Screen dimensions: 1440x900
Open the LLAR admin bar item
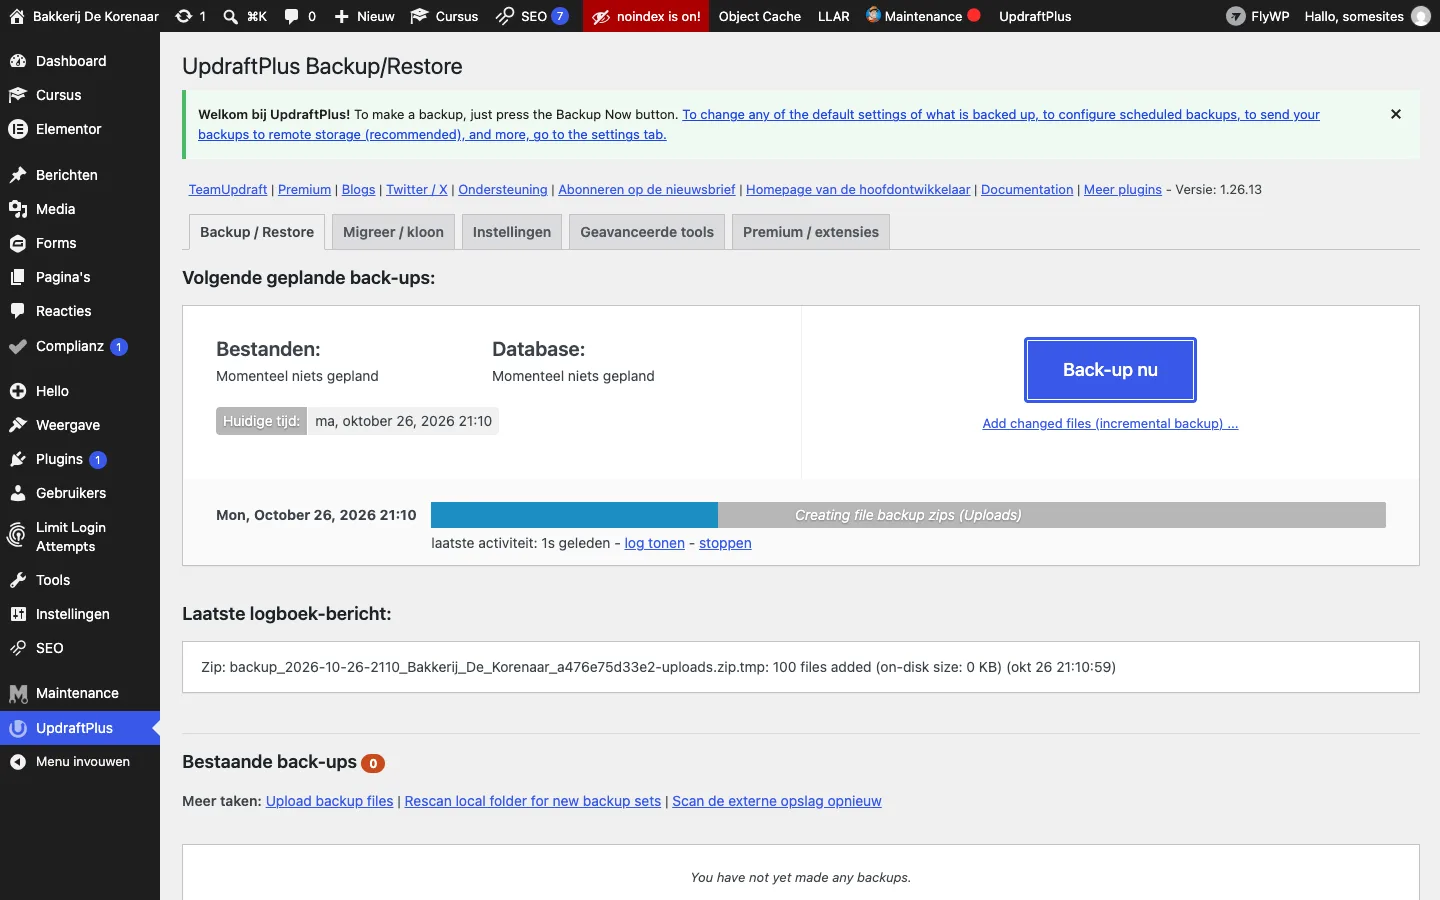click(833, 16)
